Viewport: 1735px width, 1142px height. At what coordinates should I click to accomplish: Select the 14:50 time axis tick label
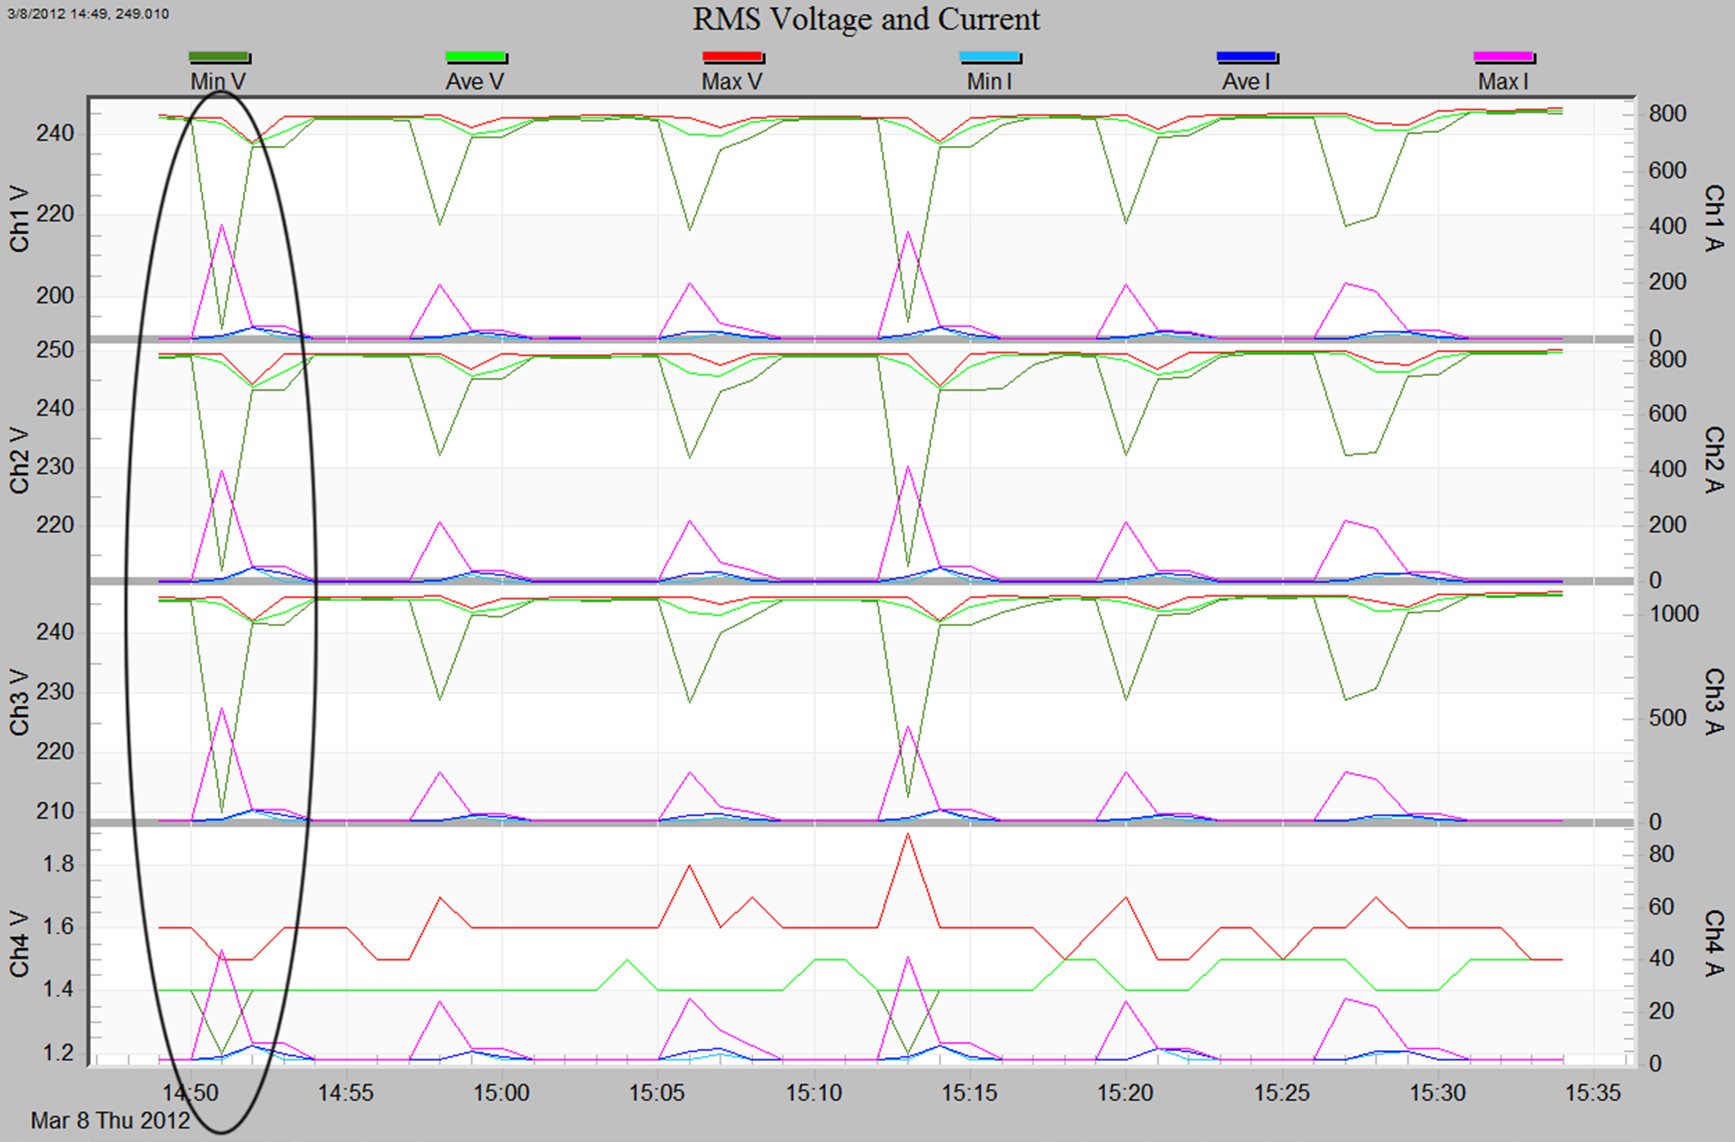pyautogui.click(x=190, y=1093)
